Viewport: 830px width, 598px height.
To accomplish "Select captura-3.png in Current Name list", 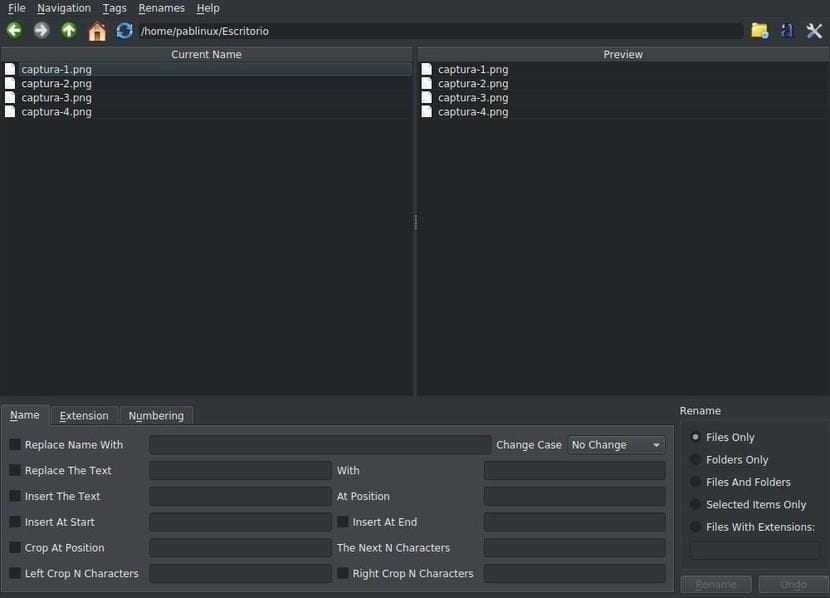I will coord(57,98).
